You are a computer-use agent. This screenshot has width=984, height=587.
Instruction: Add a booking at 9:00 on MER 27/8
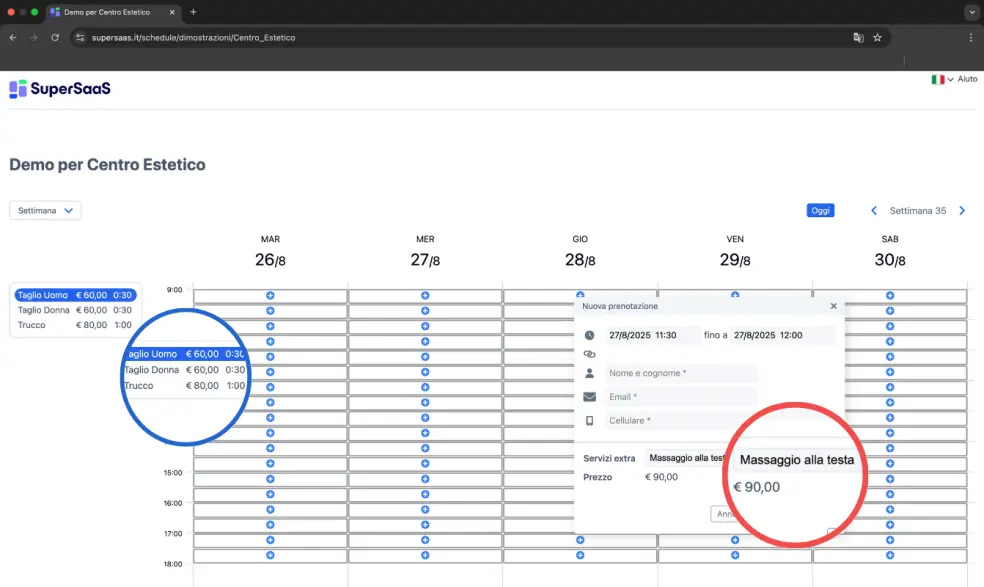425,296
